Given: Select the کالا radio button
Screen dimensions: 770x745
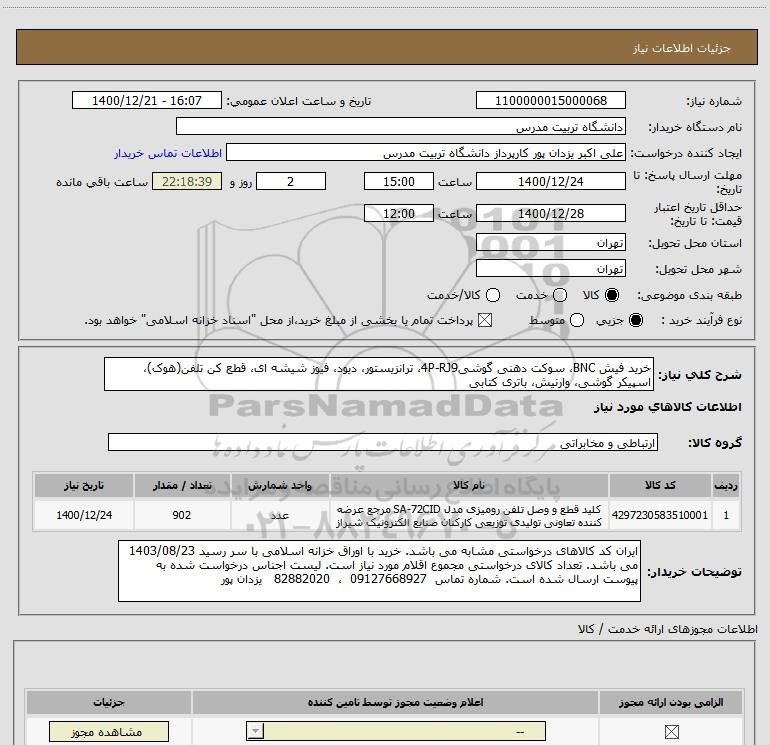Looking at the screenshot, I should 612,295.
